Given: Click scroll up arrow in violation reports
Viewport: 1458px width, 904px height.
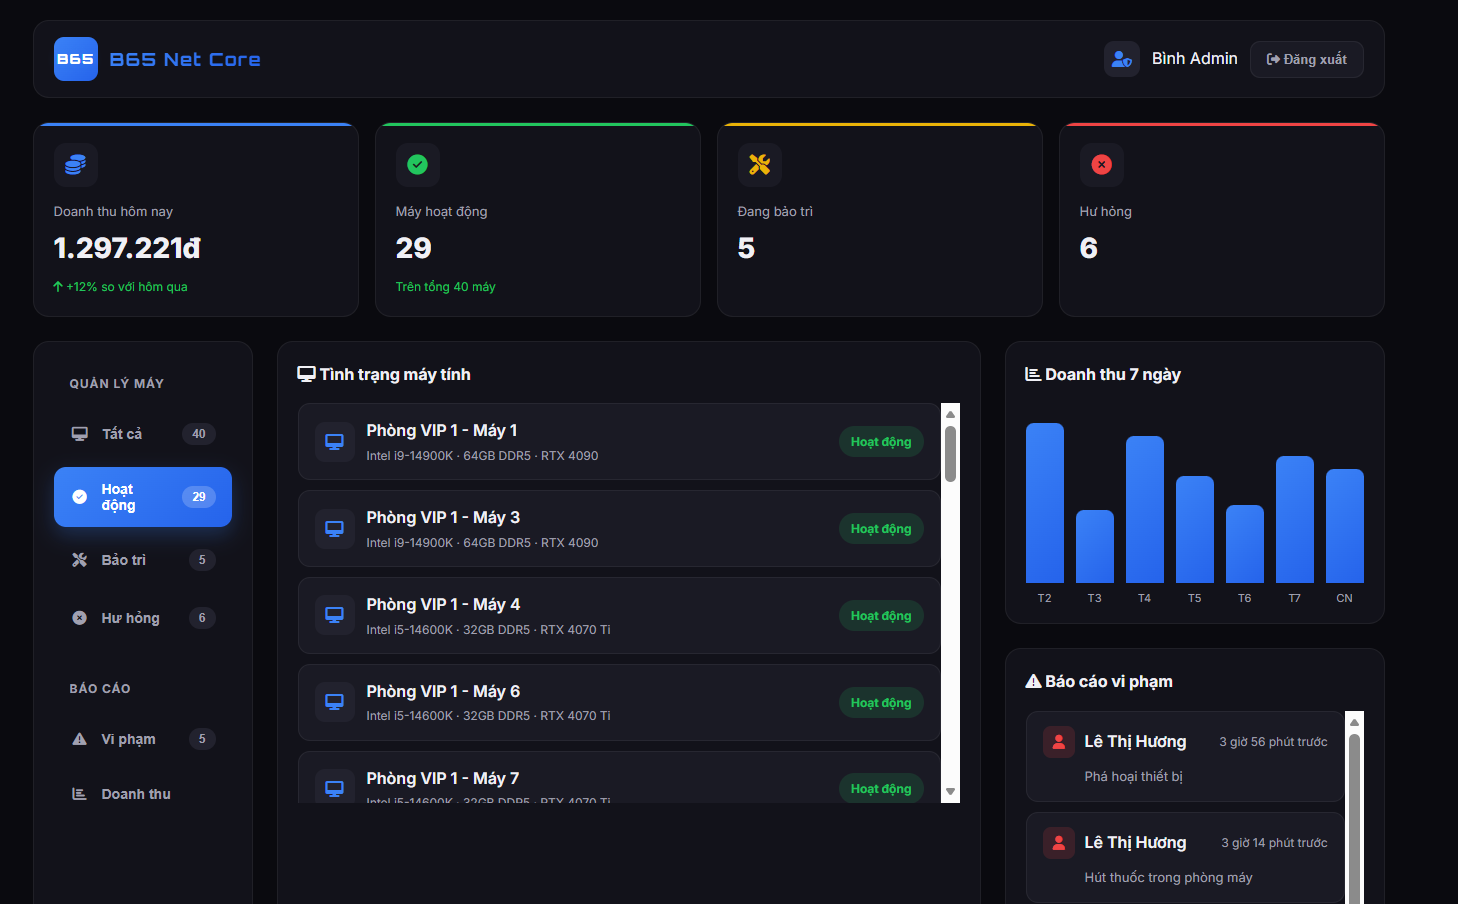Looking at the screenshot, I should click(x=1354, y=722).
